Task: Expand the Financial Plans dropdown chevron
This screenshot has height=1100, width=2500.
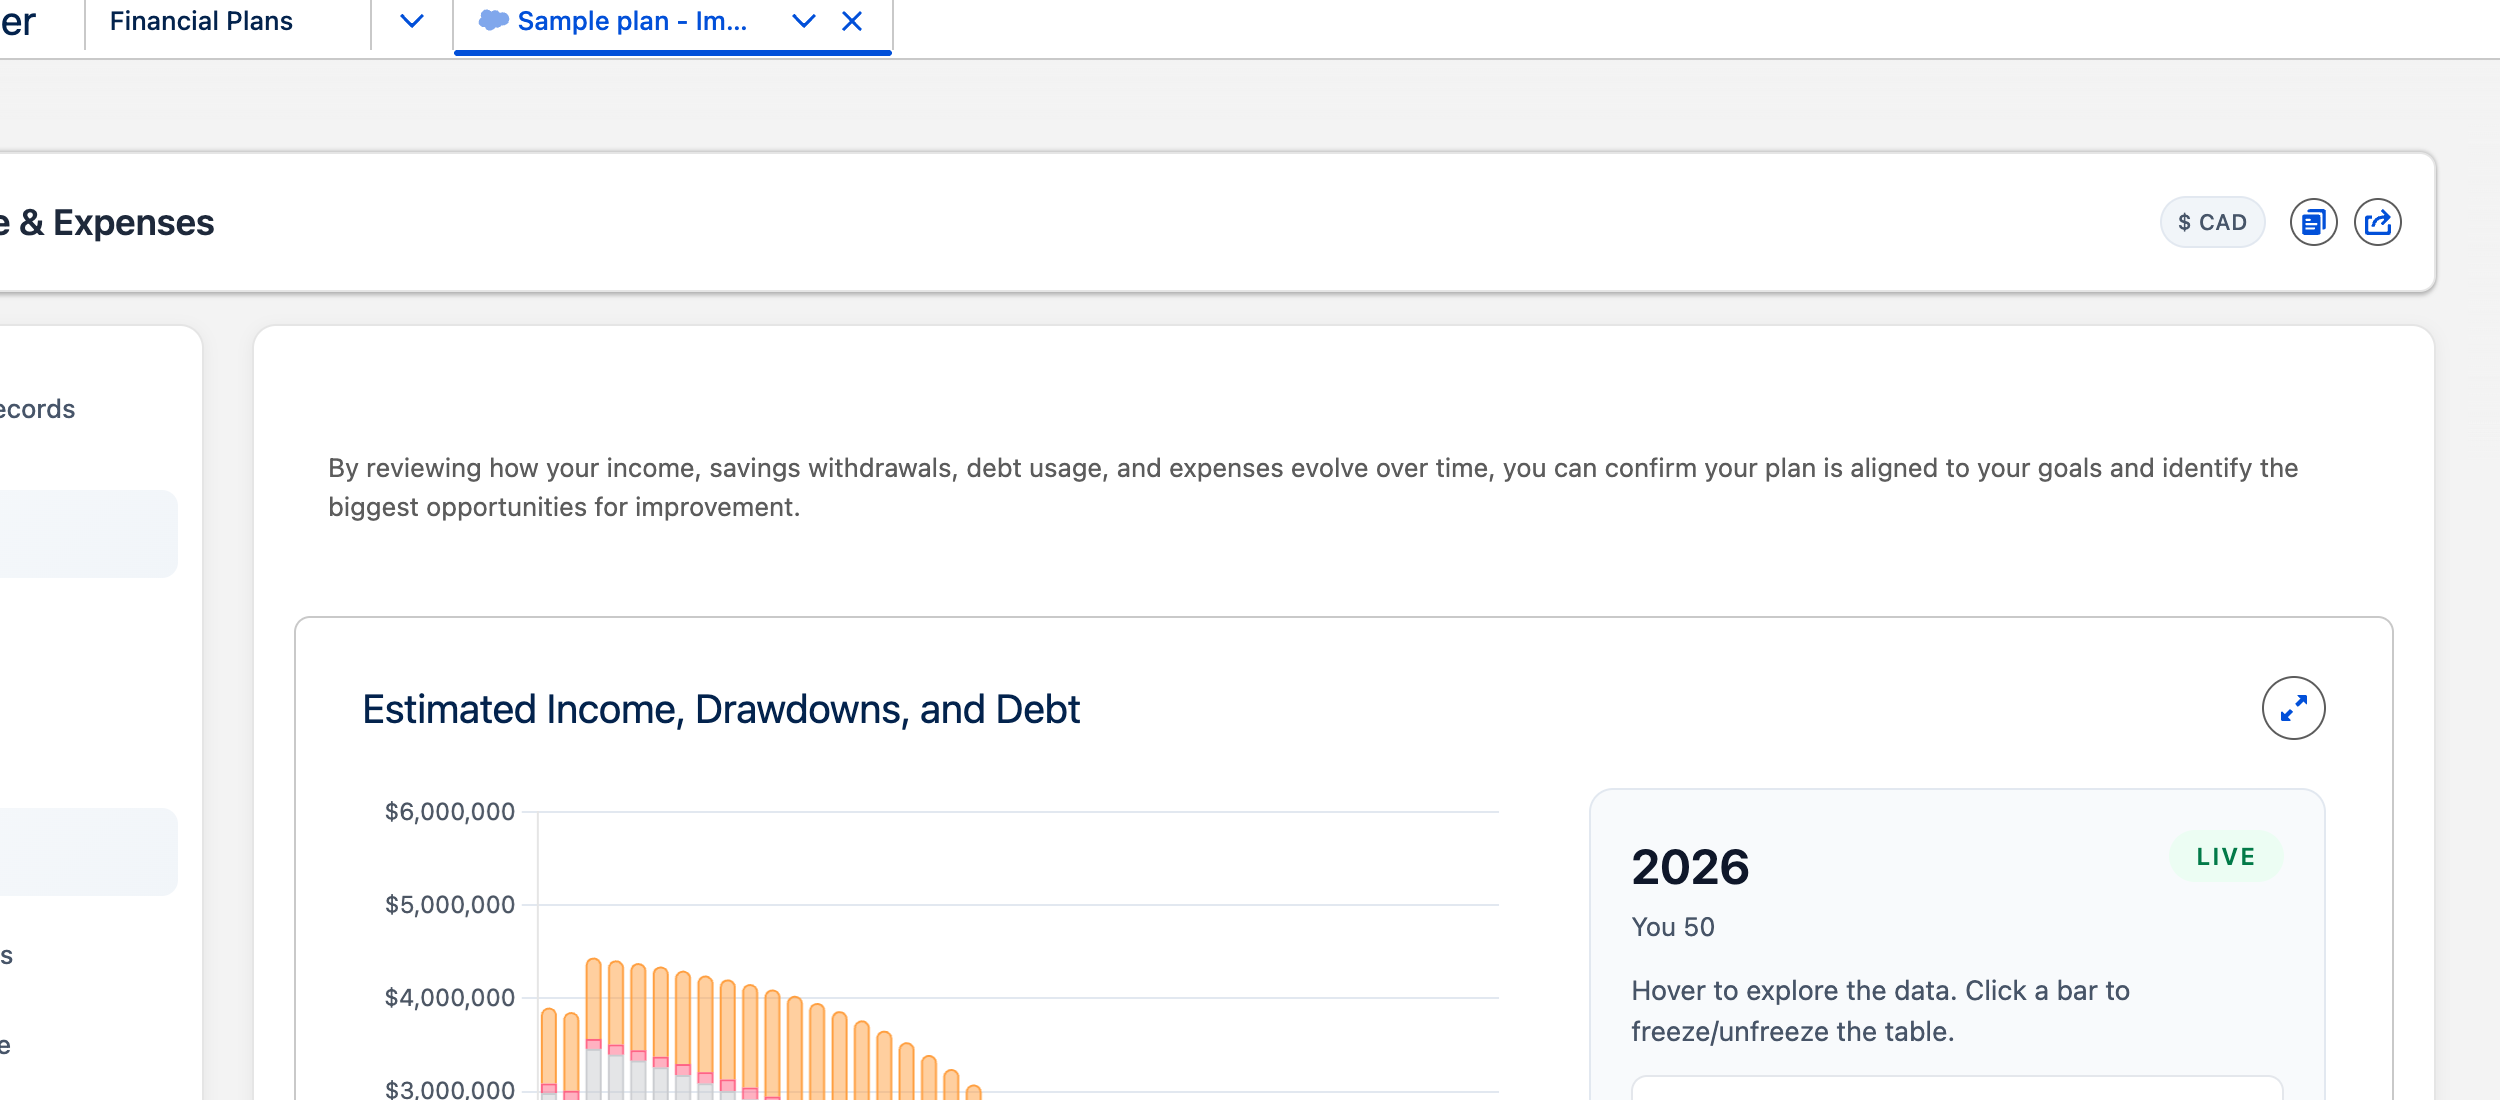Action: (x=412, y=21)
